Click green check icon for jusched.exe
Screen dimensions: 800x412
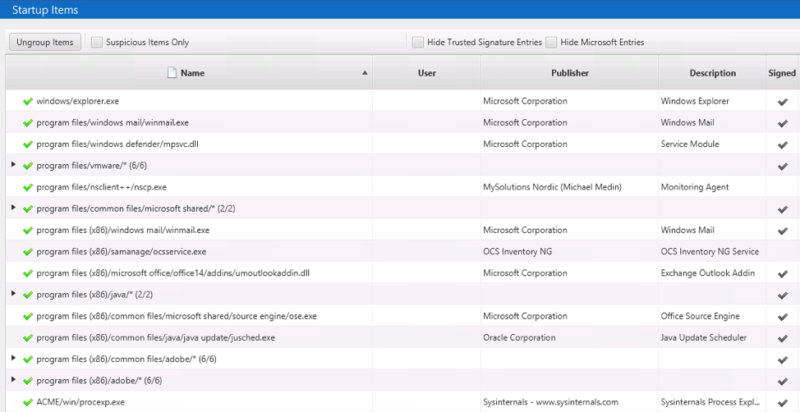pyautogui.click(x=27, y=338)
